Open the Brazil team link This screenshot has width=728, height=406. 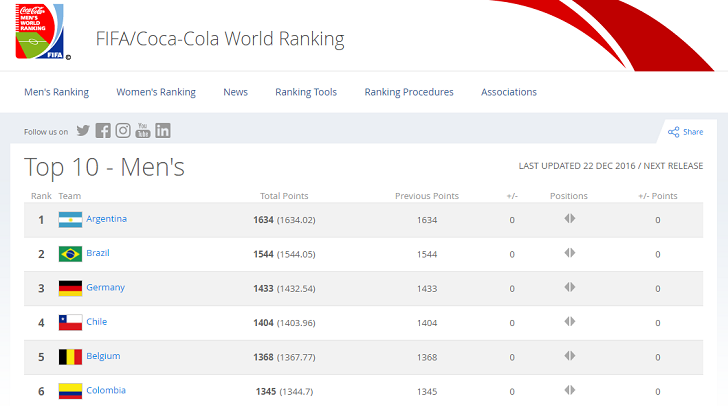pos(98,253)
